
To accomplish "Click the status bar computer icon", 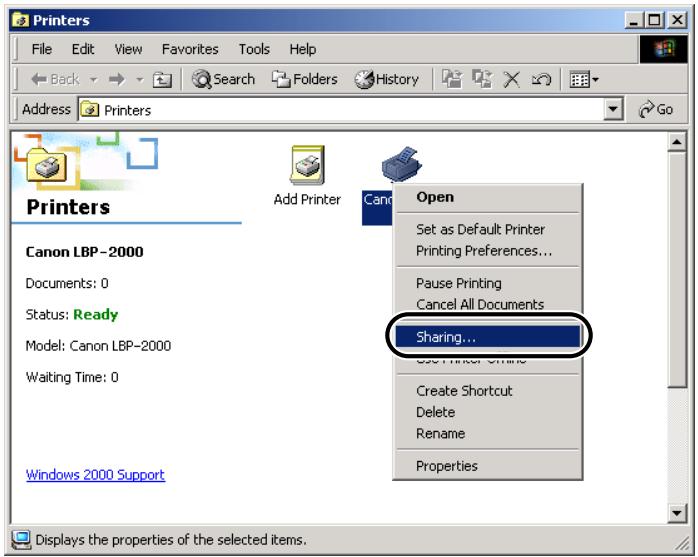I will [21, 539].
